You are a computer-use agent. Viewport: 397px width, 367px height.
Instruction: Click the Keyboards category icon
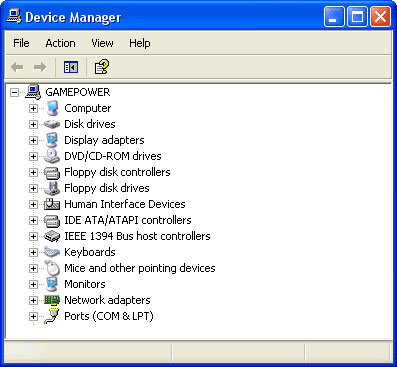[52, 252]
